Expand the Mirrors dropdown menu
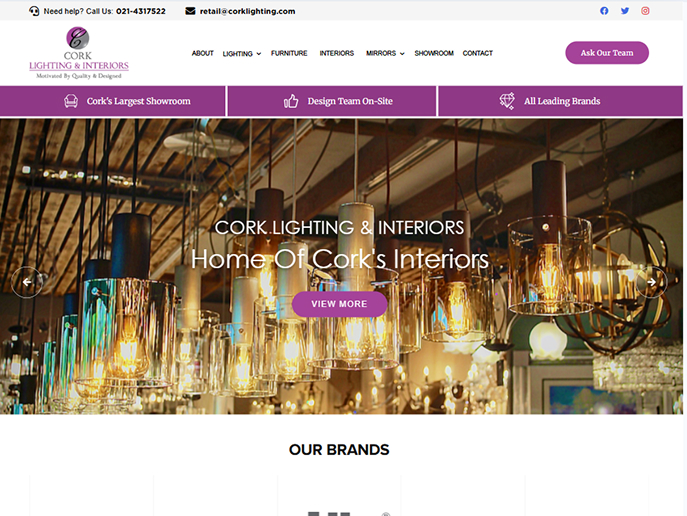 [x=385, y=53]
